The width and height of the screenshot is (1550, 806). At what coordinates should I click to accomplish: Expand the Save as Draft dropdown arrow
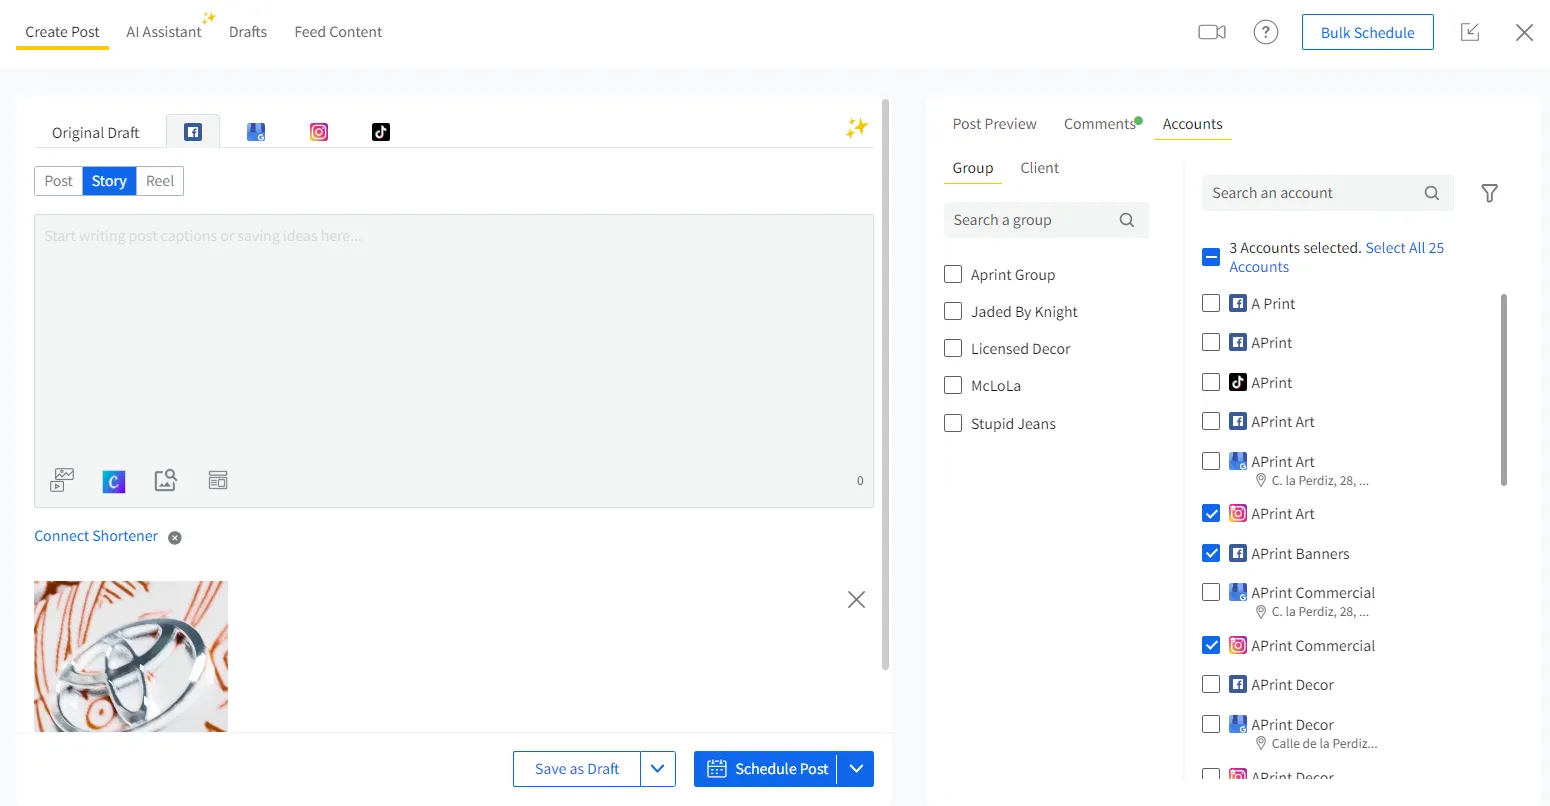coord(658,769)
